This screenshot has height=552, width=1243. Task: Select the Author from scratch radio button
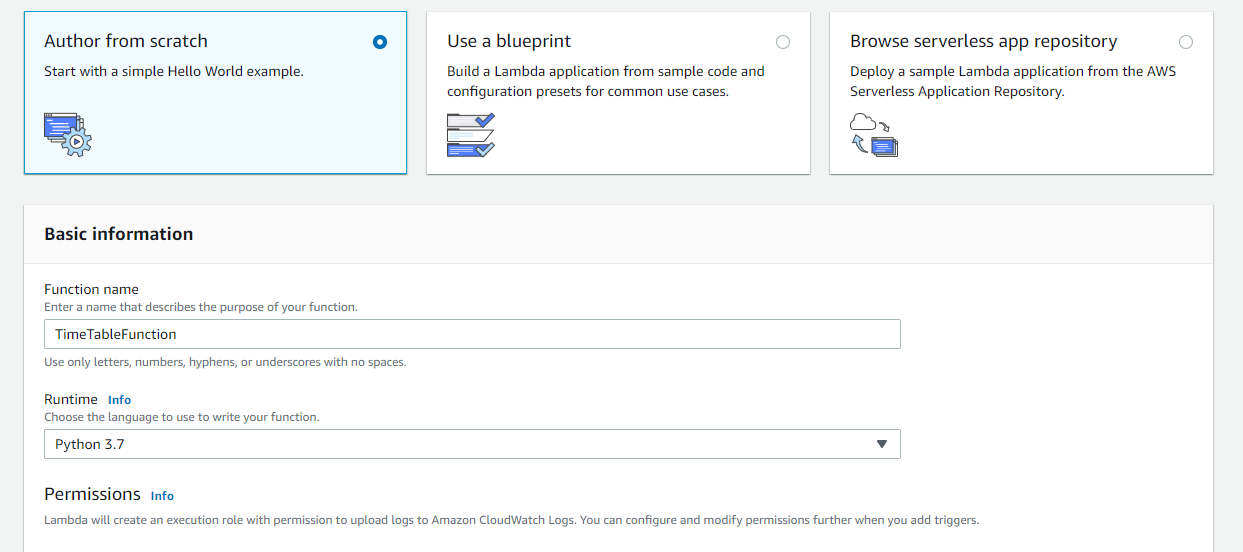point(379,42)
